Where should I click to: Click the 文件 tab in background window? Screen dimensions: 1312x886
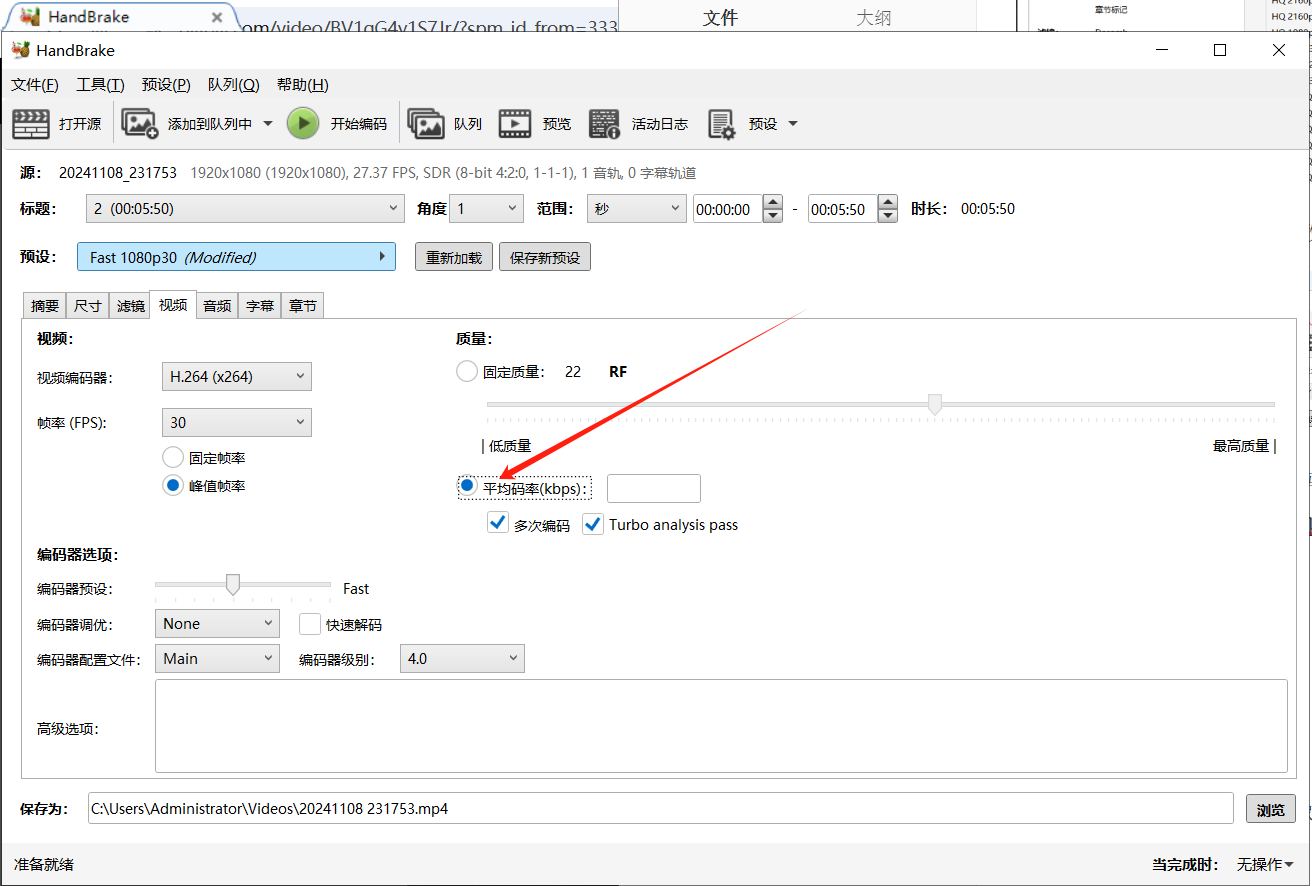pyautogui.click(x=720, y=17)
